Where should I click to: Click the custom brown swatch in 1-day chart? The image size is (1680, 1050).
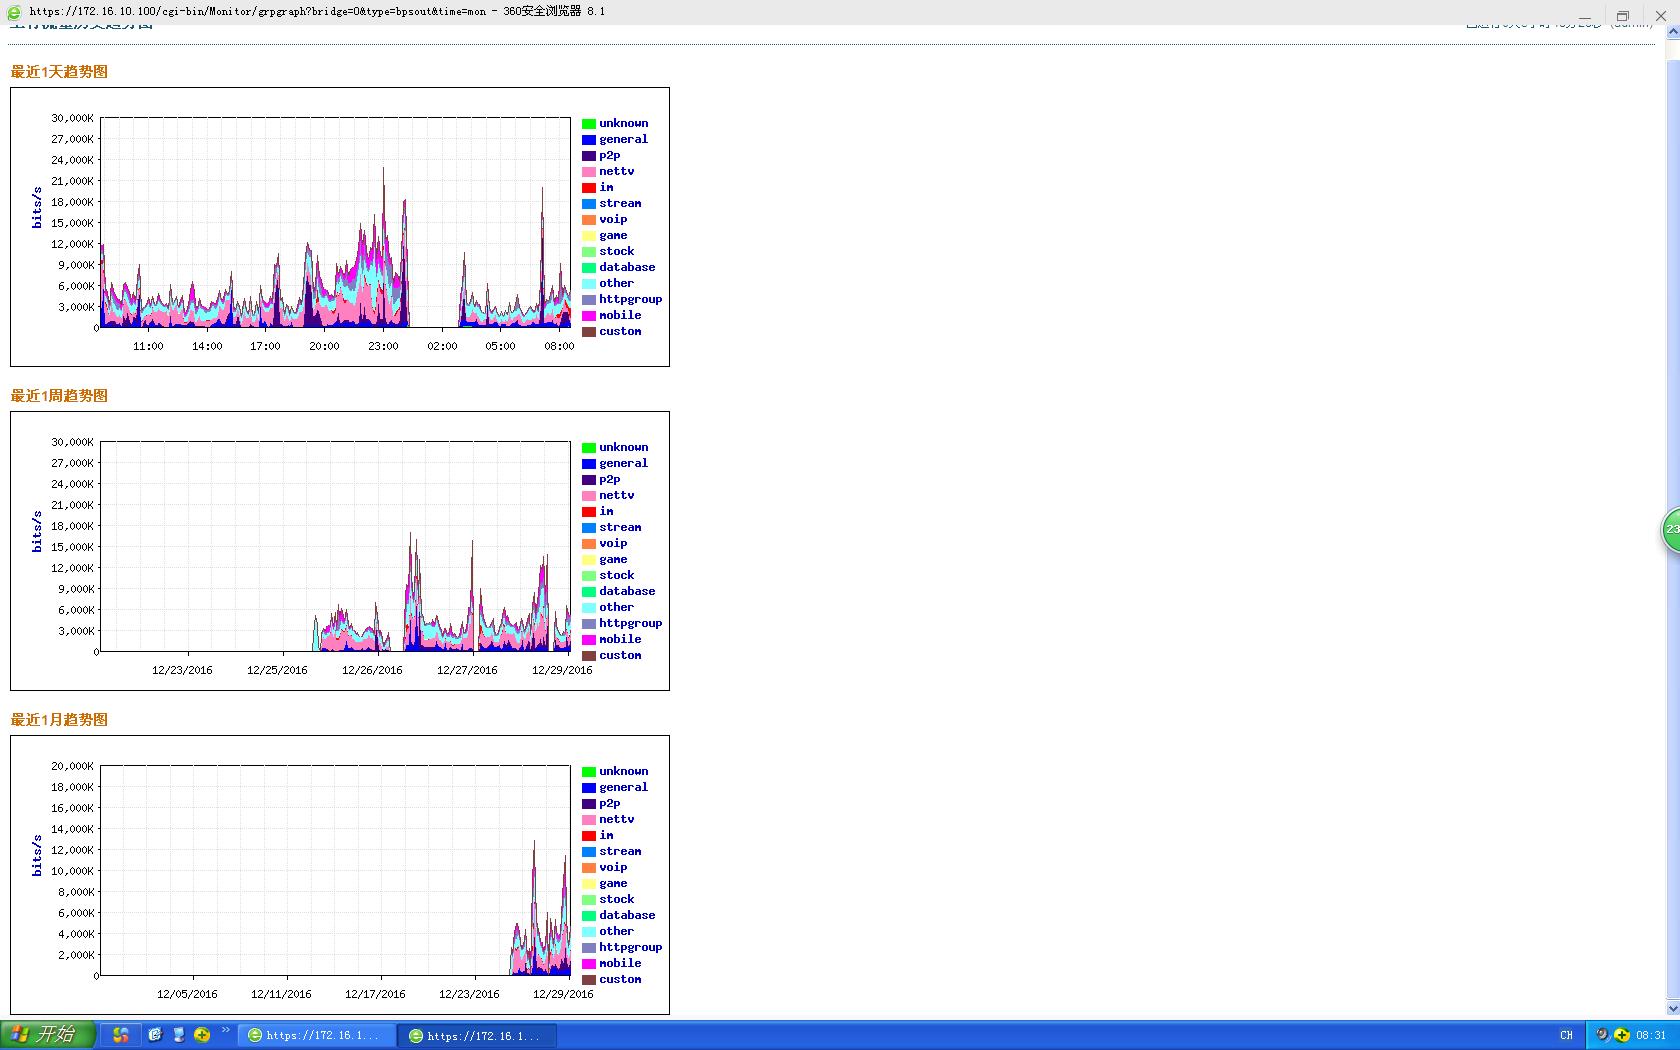click(589, 332)
